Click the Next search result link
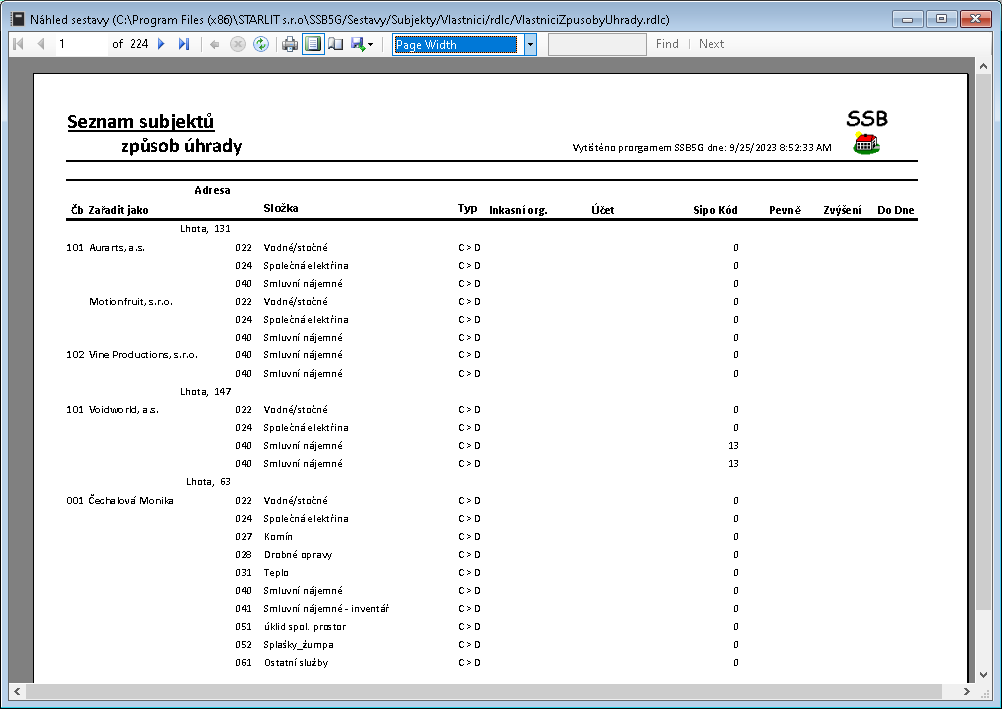 711,44
